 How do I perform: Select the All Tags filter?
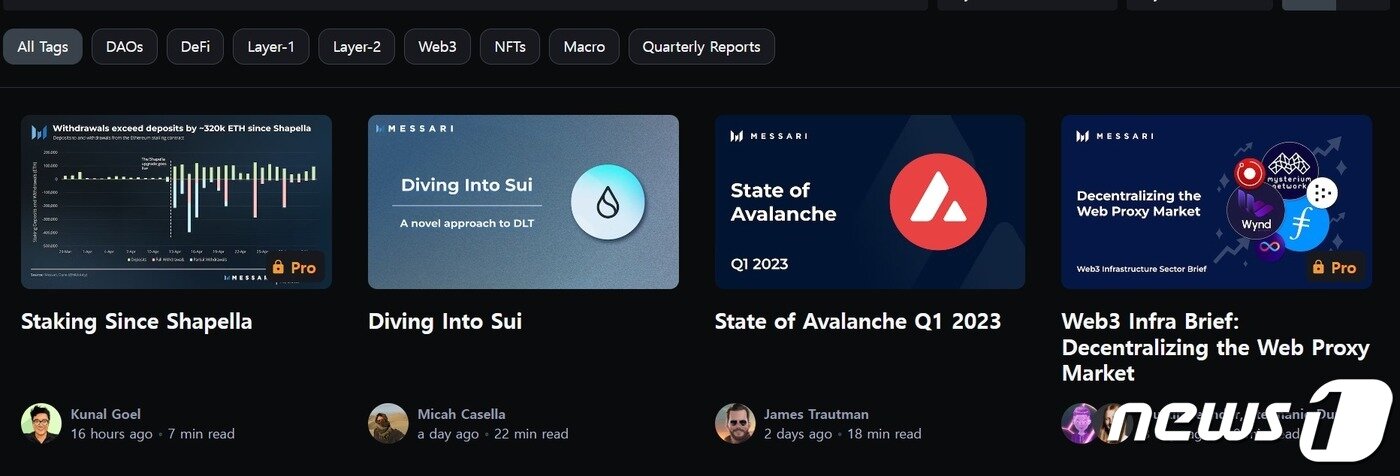coord(43,47)
